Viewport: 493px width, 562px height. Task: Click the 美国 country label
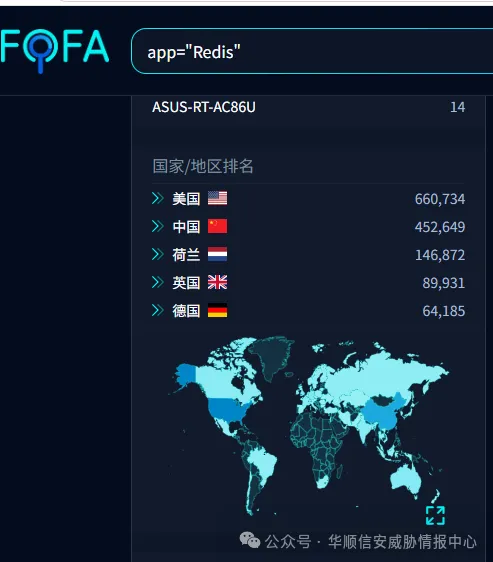coord(186,199)
